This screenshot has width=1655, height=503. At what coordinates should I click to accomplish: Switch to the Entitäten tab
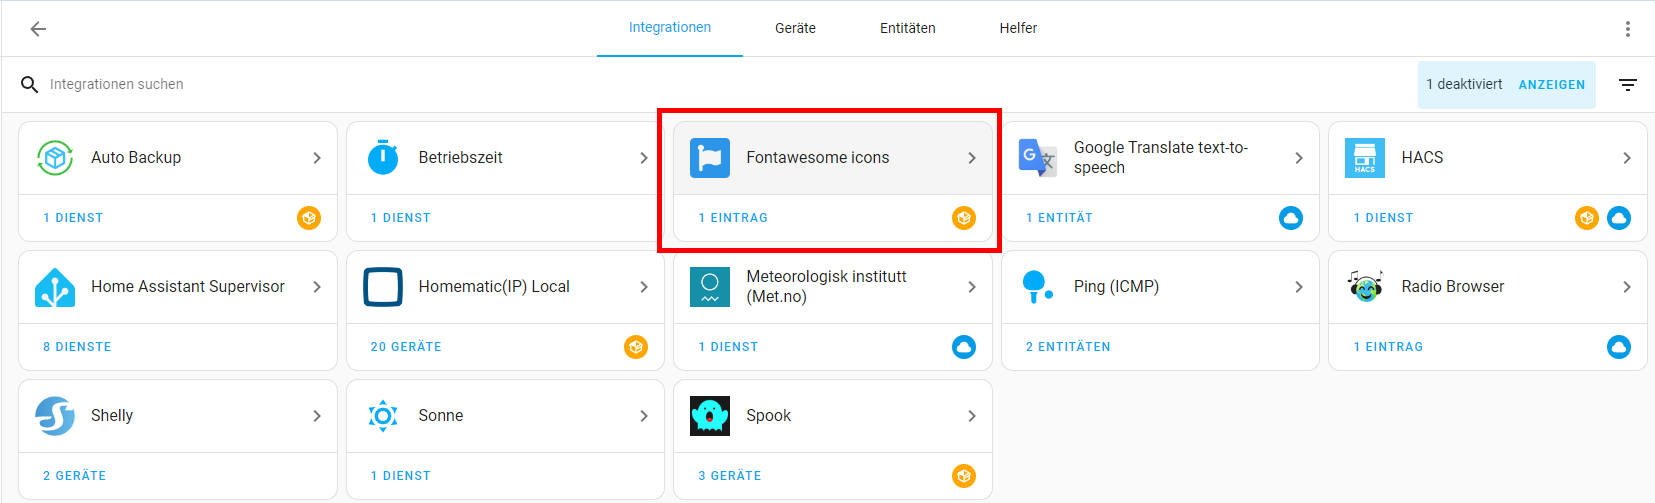tap(907, 29)
